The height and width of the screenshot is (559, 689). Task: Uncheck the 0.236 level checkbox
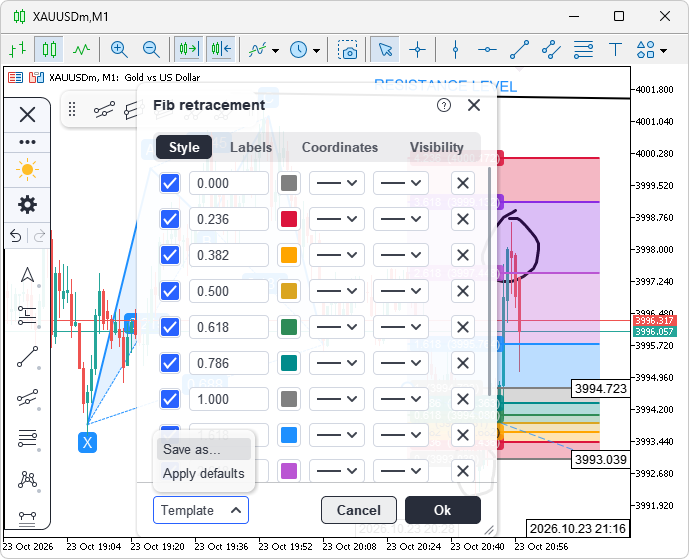tap(170, 219)
